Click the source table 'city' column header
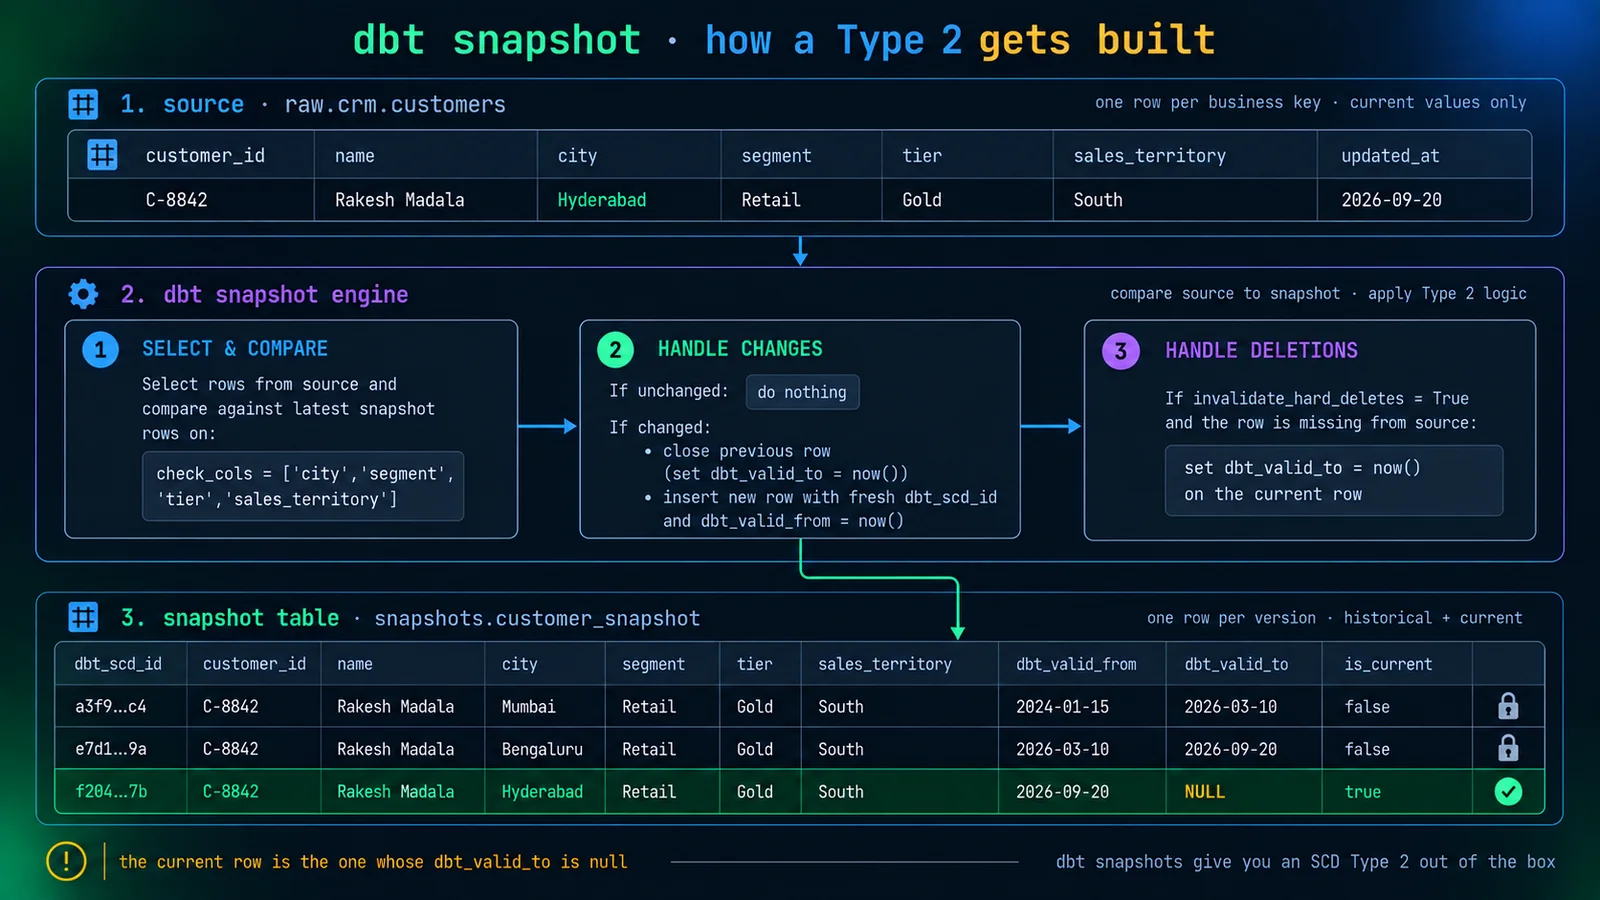The image size is (1600, 900). pyautogui.click(x=577, y=156)
